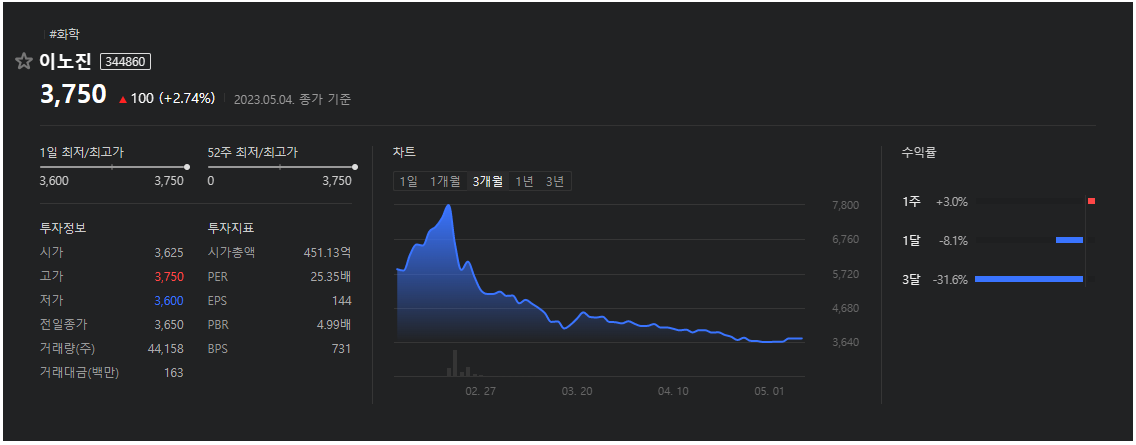Click the 2023.05.04. 종가 기준 date text
The height and width of the screenshot is (445, 1136).
[x=292, y=100]
